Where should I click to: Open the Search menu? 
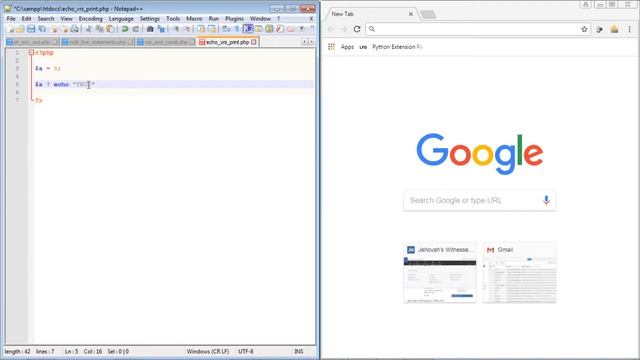[x=46, y=19]
